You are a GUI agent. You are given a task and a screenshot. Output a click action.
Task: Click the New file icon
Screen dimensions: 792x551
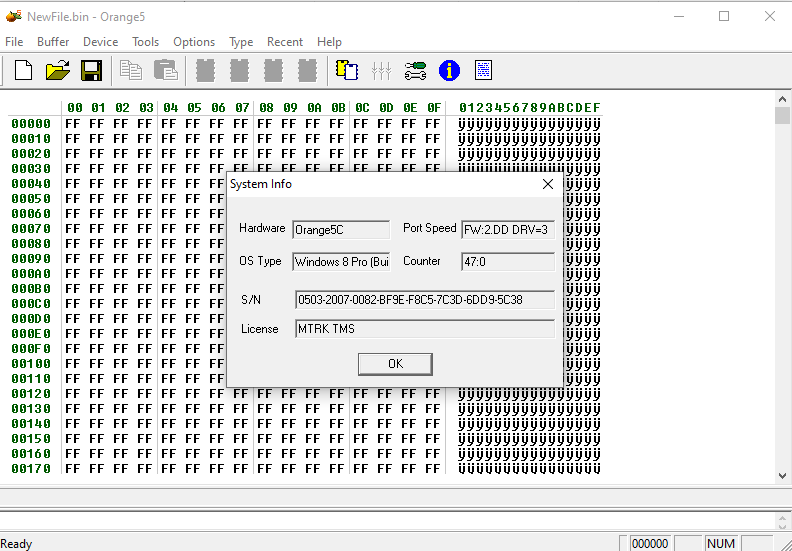pyautogui.click(x=23, y=70)
